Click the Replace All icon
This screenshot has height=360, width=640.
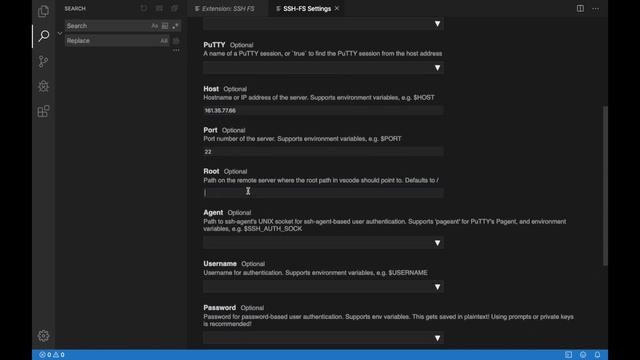(x=176, y=40)
